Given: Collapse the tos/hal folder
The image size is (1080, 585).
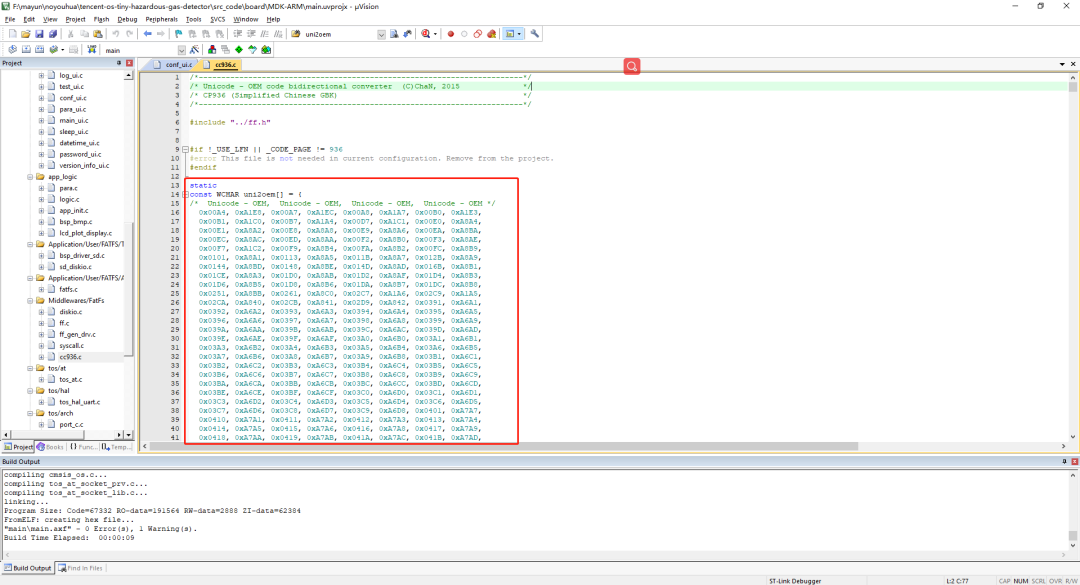Looking at the screenshot, I should [30, 391].
